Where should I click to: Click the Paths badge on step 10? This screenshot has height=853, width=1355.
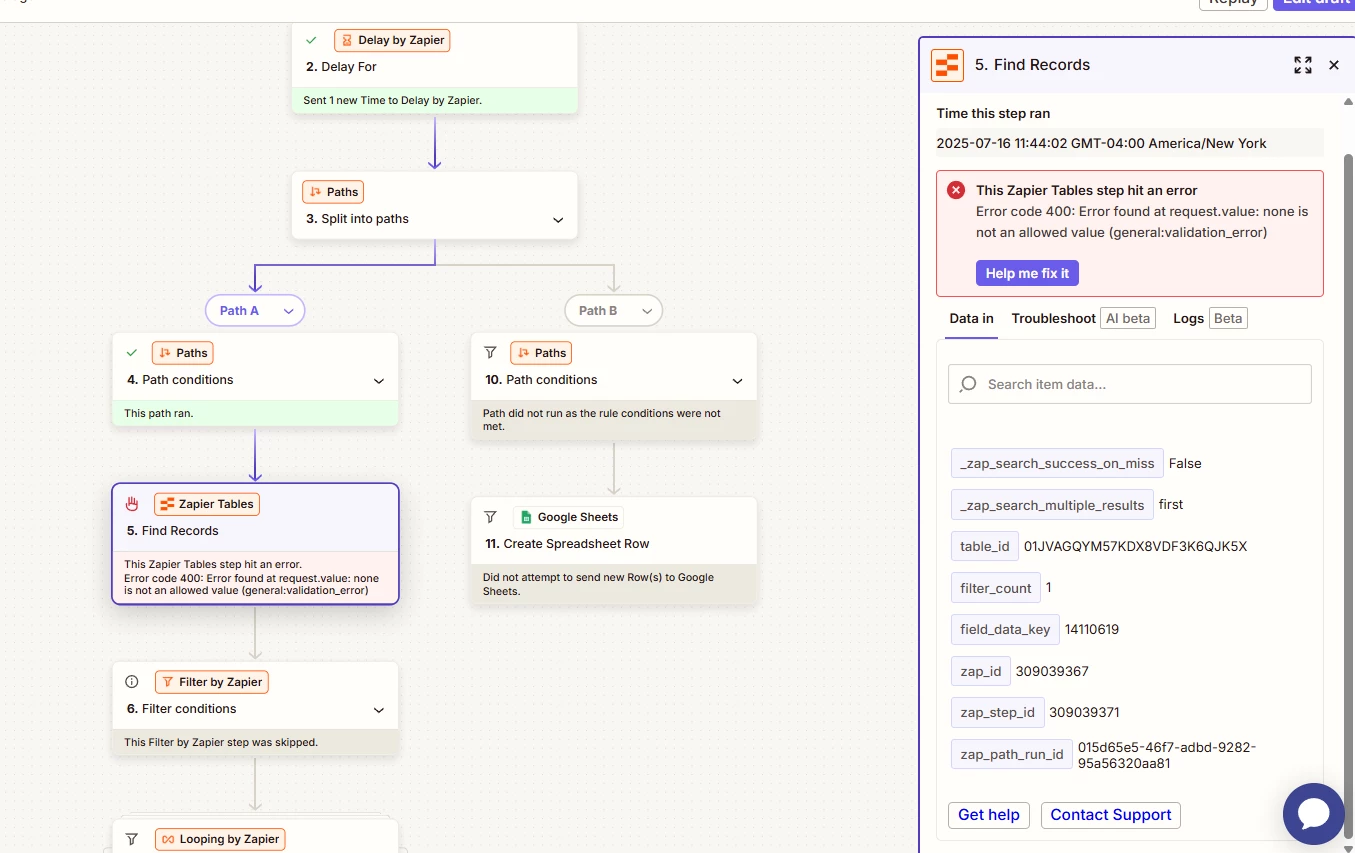coord(541,352)
